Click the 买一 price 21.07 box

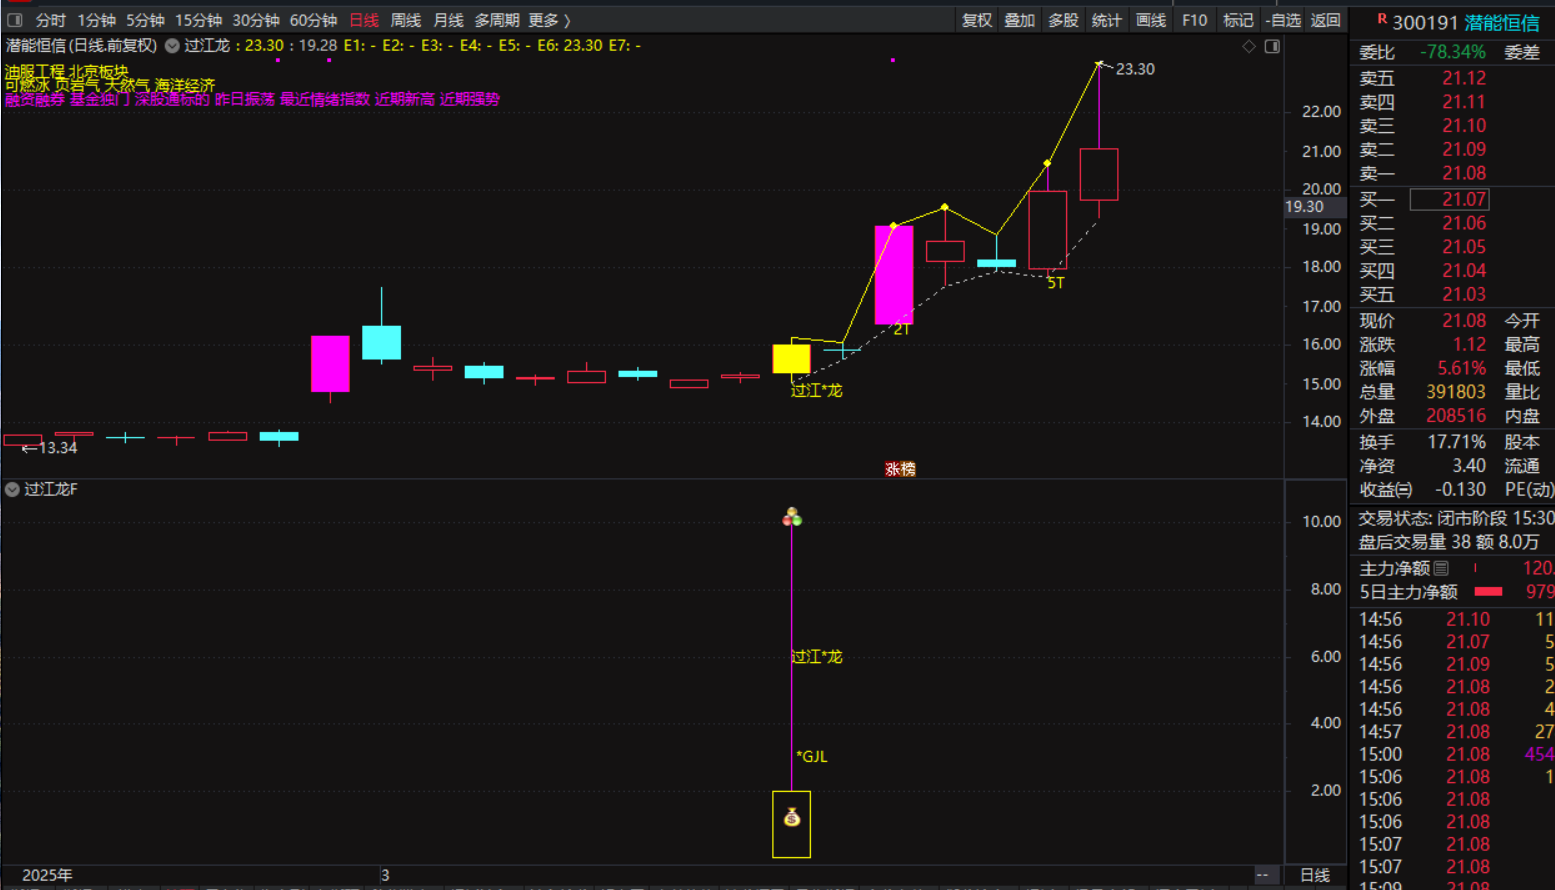[1448, 200]
